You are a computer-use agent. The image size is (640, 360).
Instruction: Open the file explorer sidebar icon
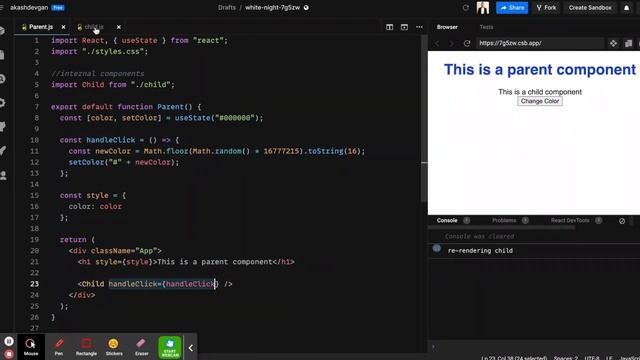(2, 55)
